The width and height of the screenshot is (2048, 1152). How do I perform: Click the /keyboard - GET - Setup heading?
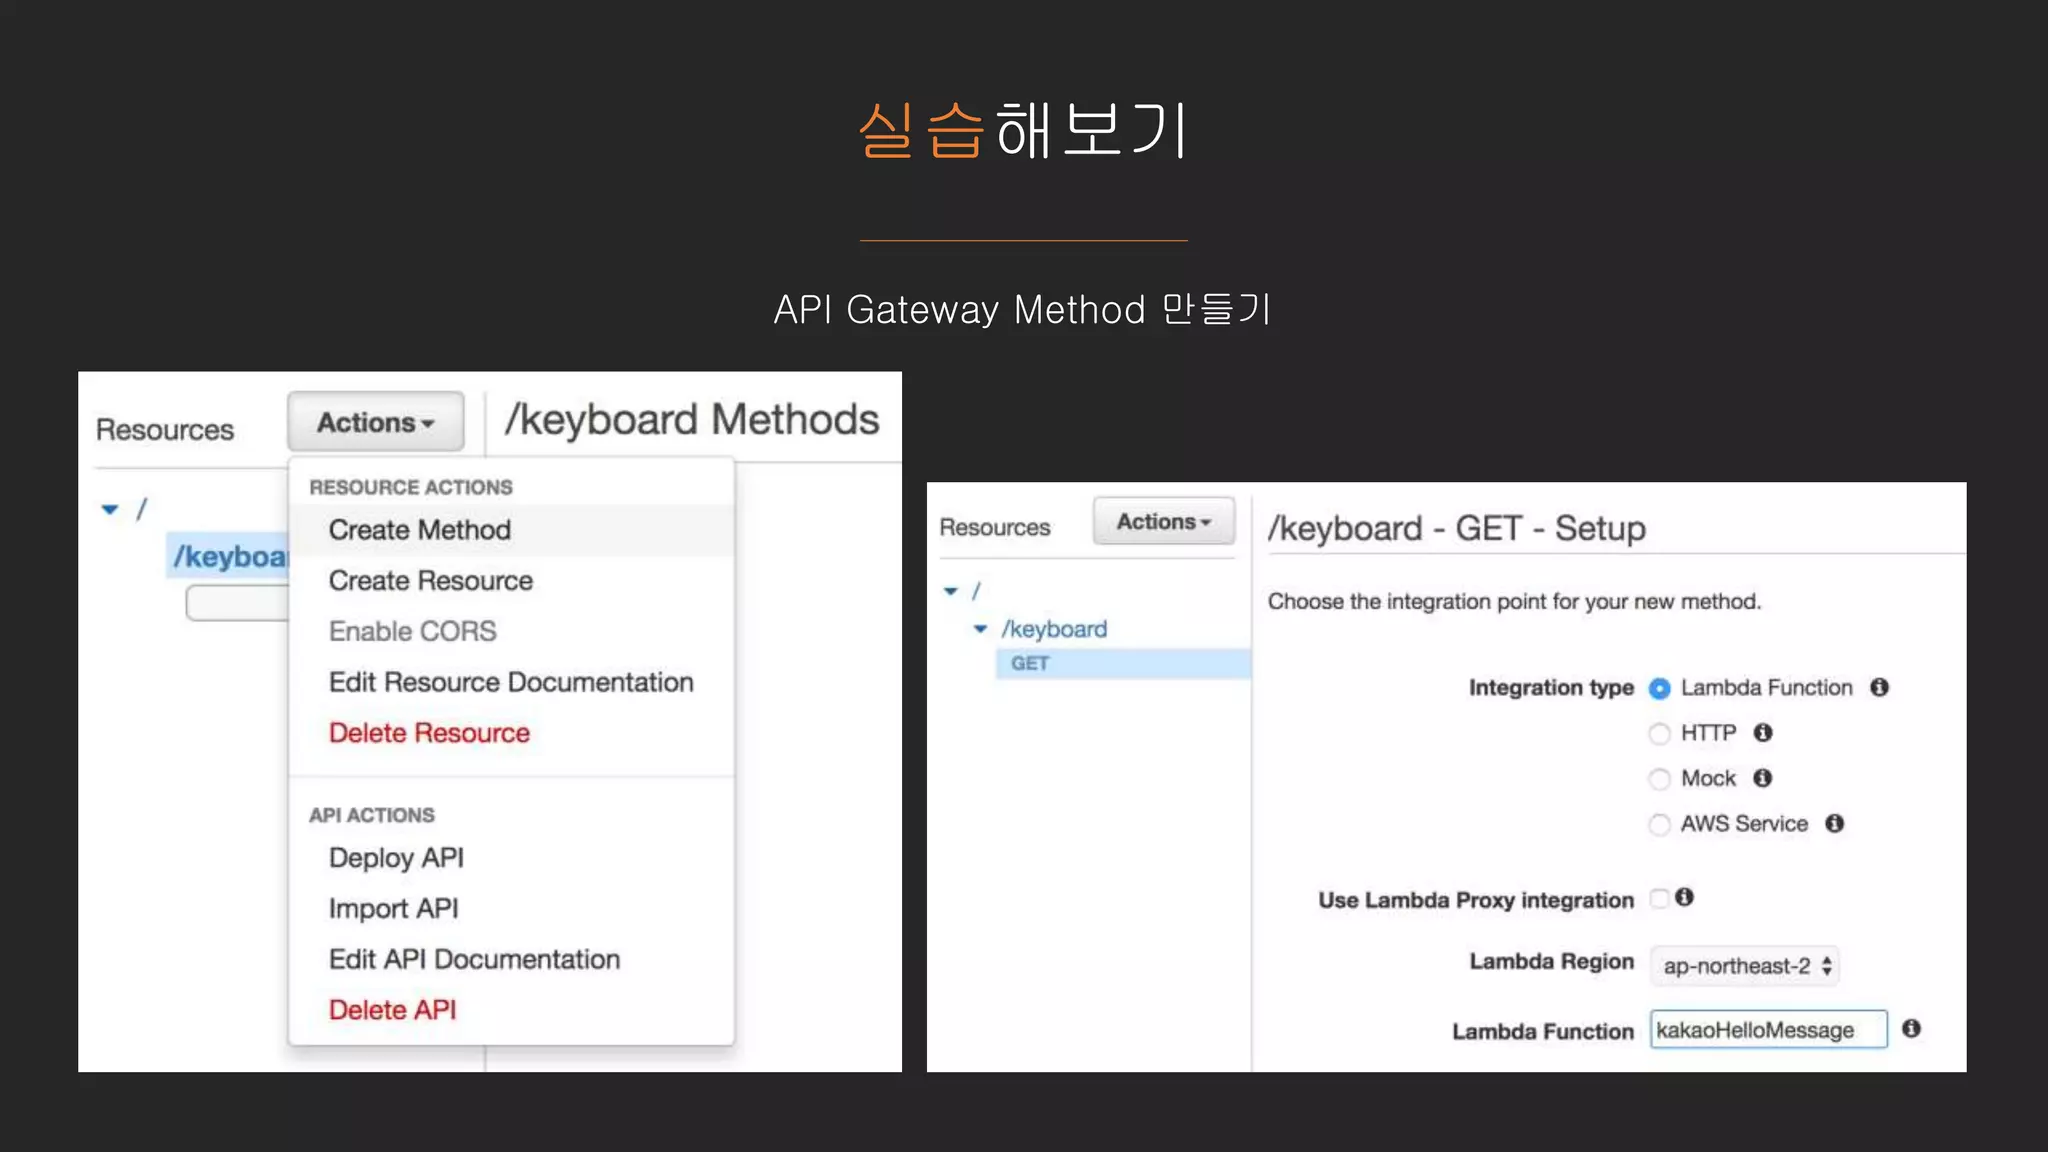pos(1457,528)
